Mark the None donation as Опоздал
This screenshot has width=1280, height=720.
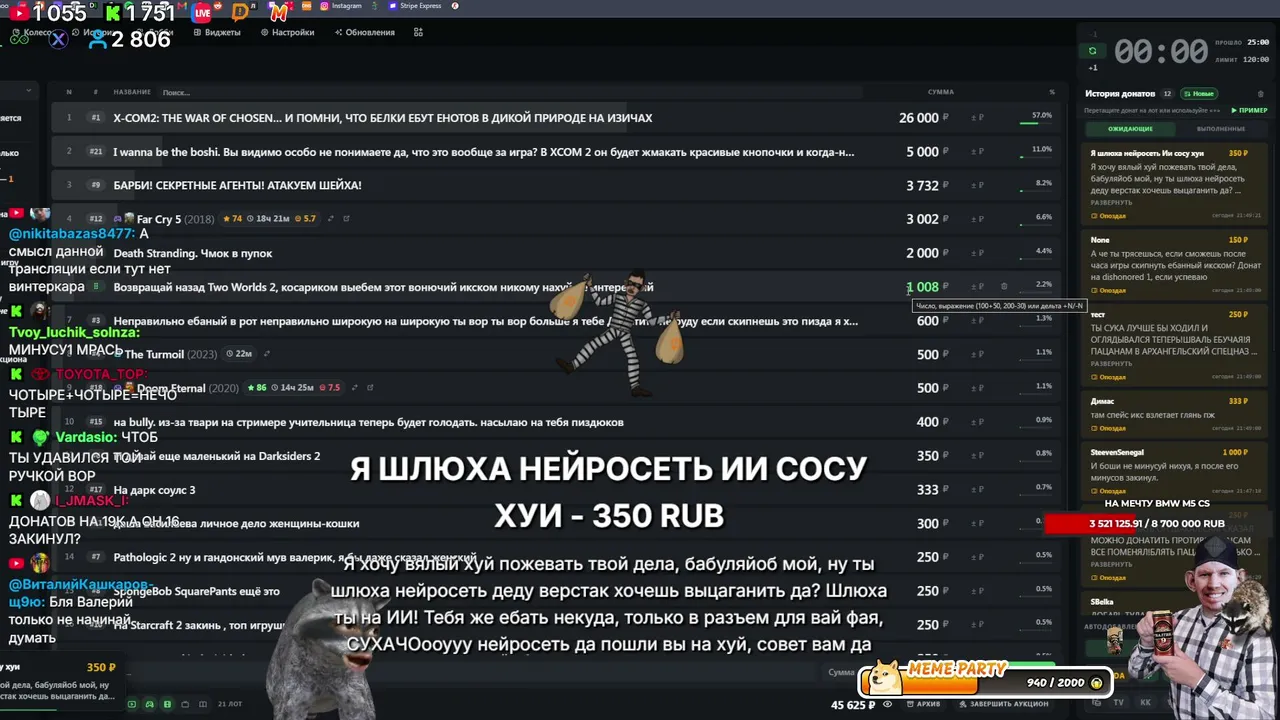coord(1108,291)
